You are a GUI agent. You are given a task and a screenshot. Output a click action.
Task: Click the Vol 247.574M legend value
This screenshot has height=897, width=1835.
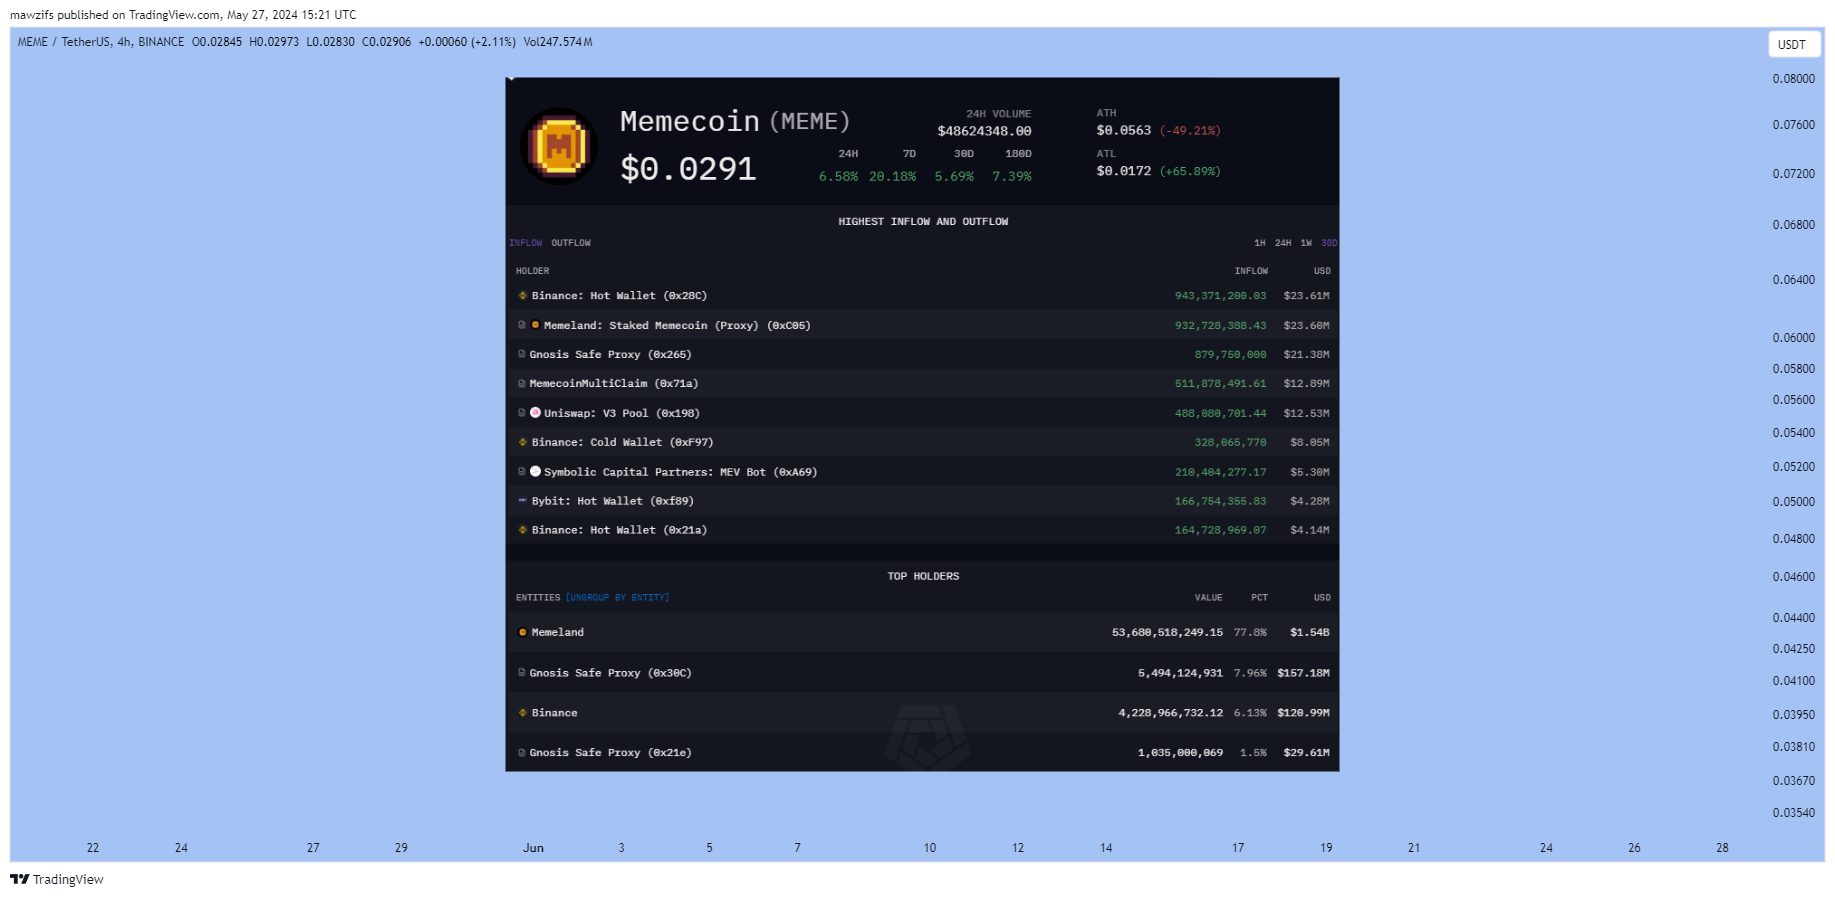558,42
